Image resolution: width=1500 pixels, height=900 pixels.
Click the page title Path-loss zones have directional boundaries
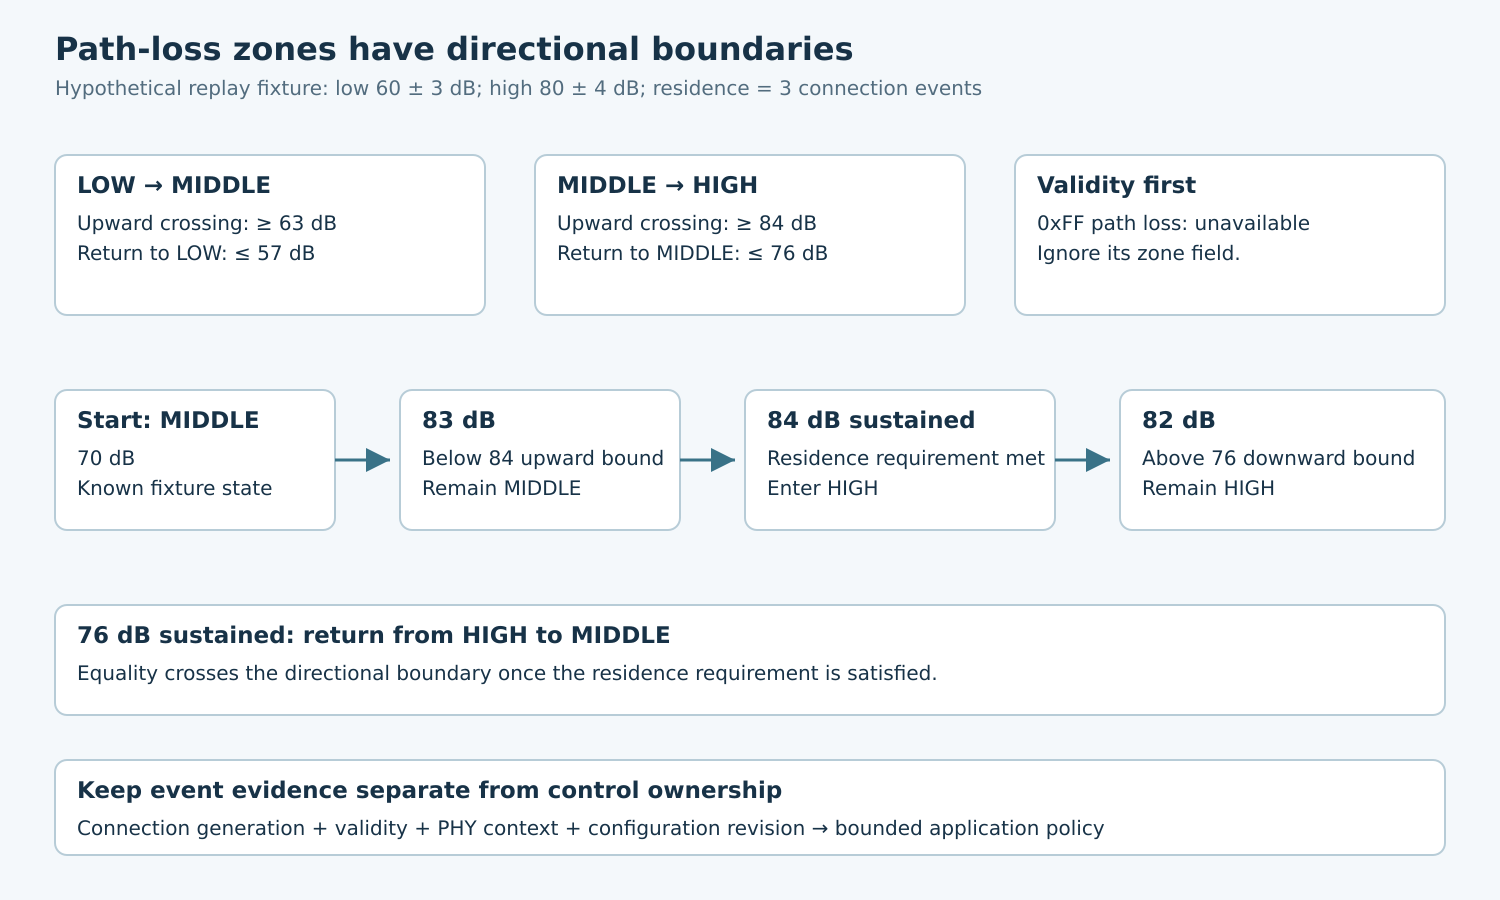coord(454,49)
